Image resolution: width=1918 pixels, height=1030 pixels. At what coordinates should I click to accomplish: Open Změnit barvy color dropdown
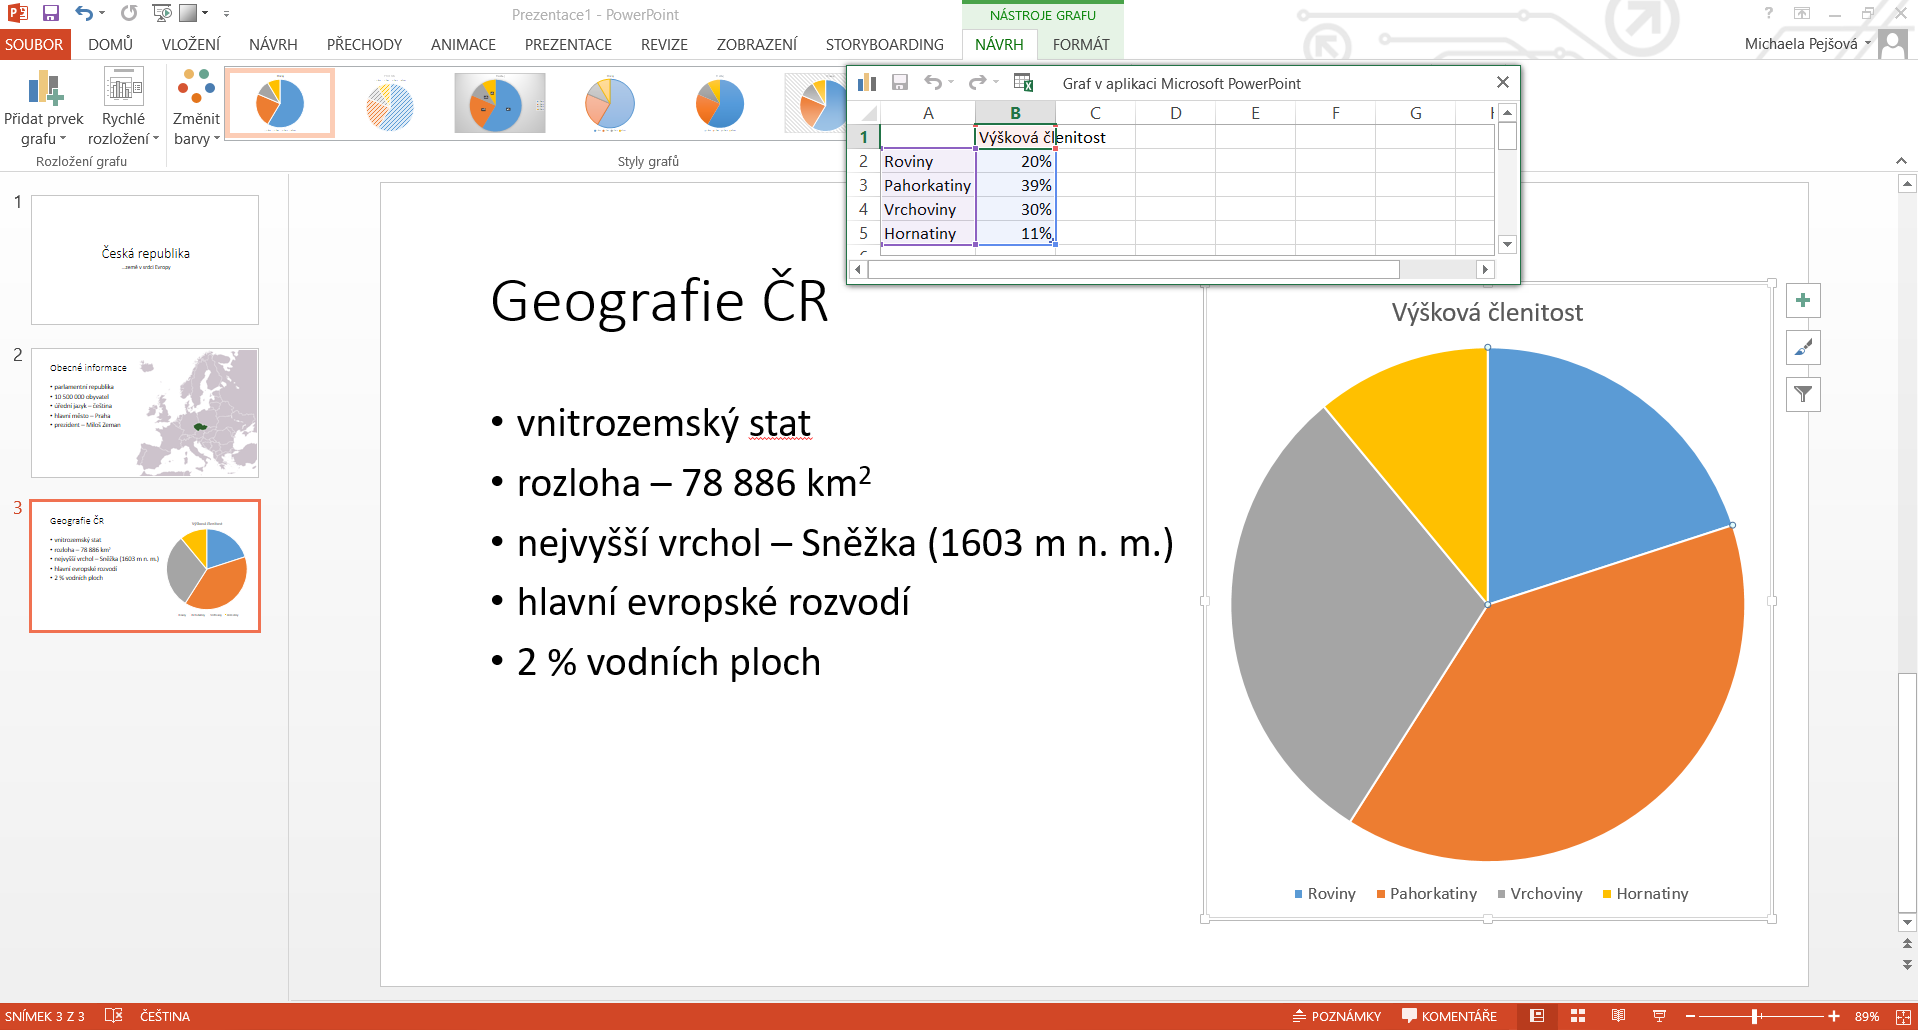point(196,110)
